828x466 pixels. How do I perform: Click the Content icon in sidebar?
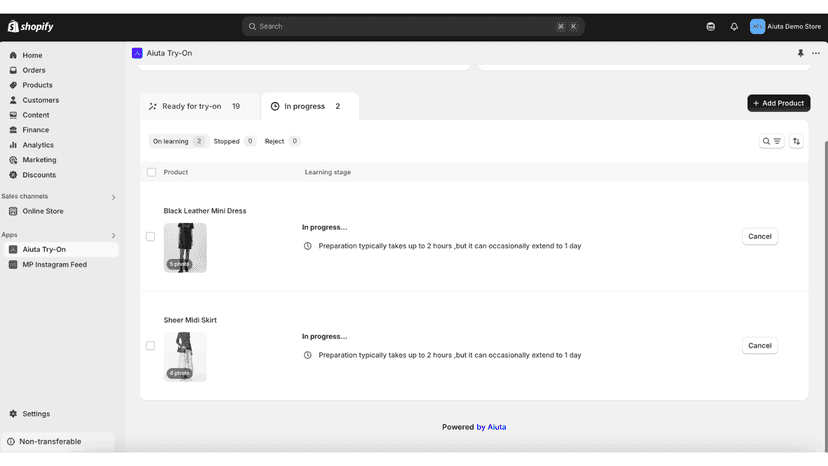point(13,115)
